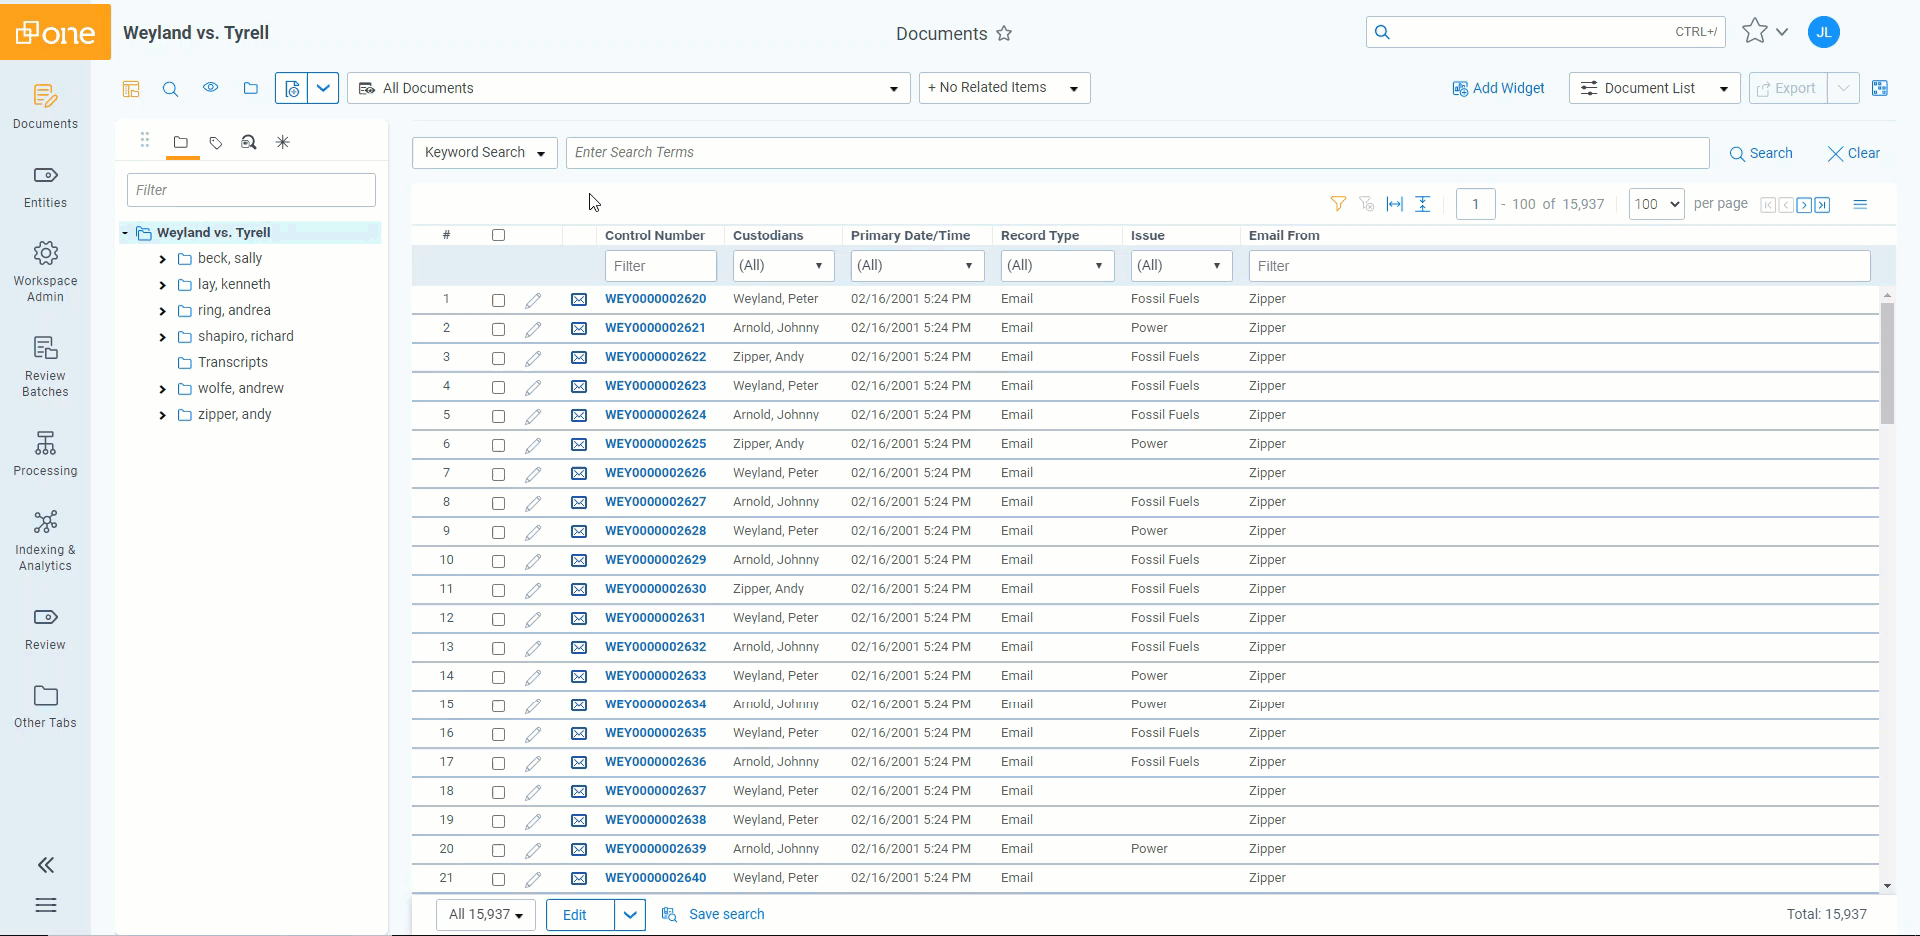Collapse the sidebar with double-chevron icon
This screenshot has width=1920, height=936.
coord(45,865)
